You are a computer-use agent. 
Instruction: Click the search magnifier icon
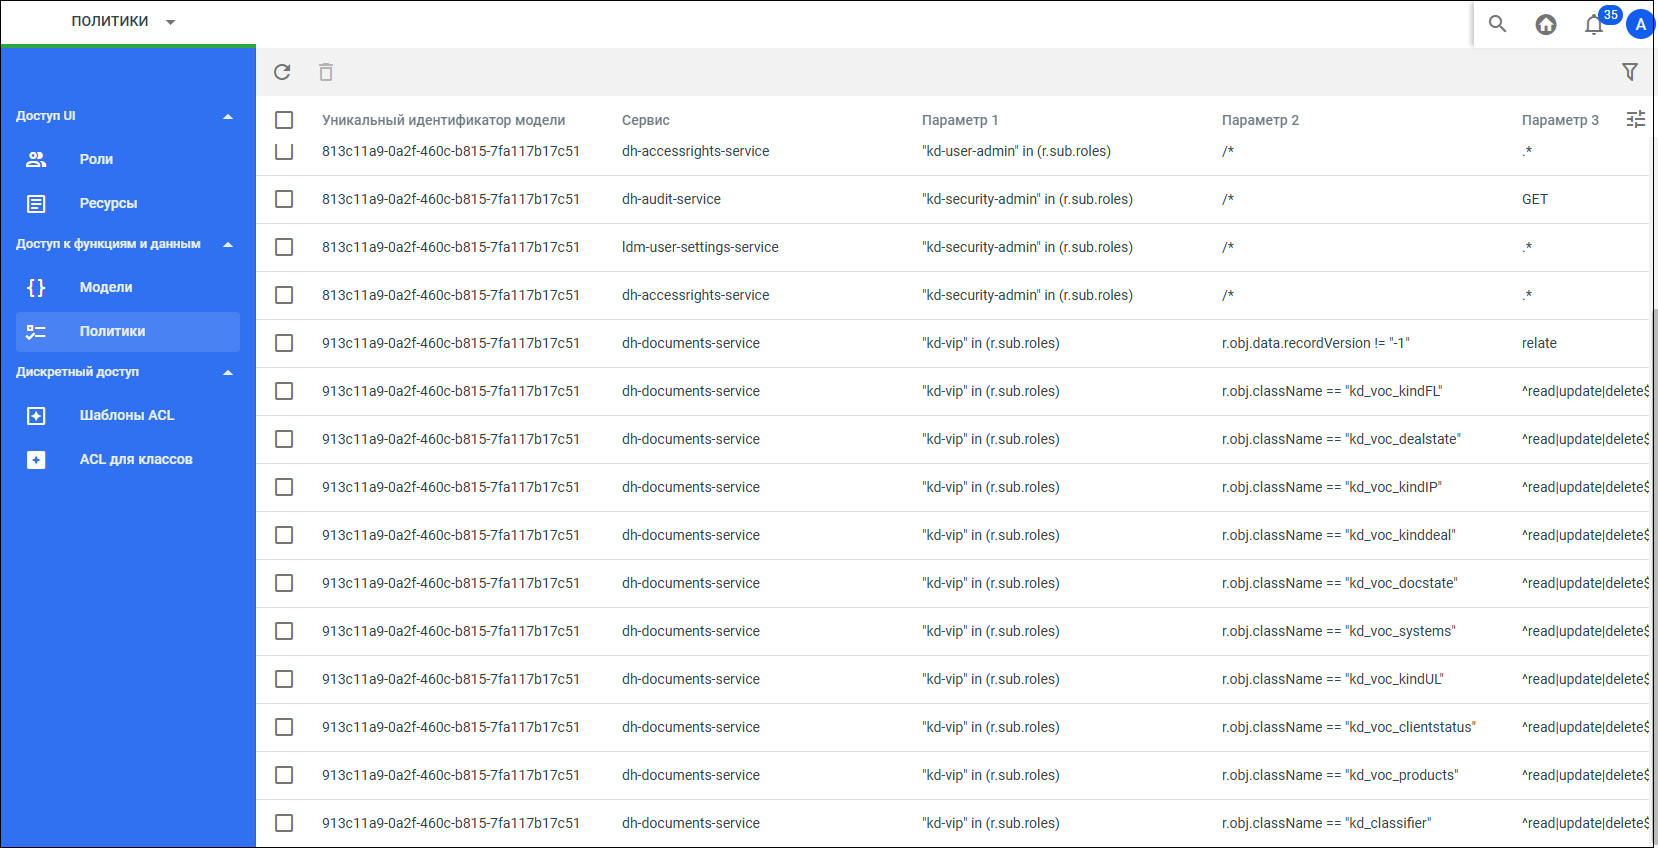point(1497,23)
